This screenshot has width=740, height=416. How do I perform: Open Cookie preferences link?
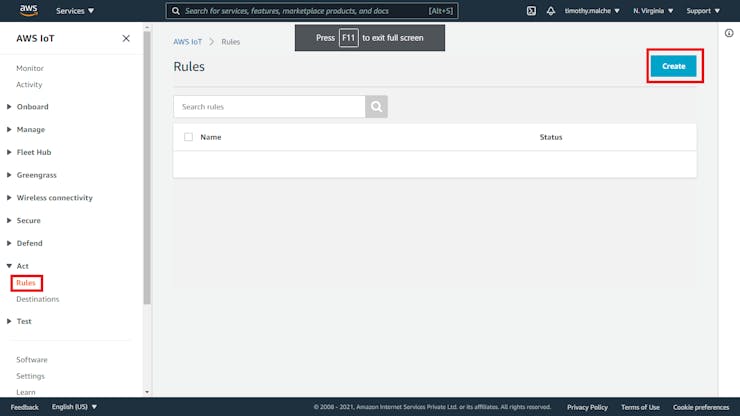701,407
